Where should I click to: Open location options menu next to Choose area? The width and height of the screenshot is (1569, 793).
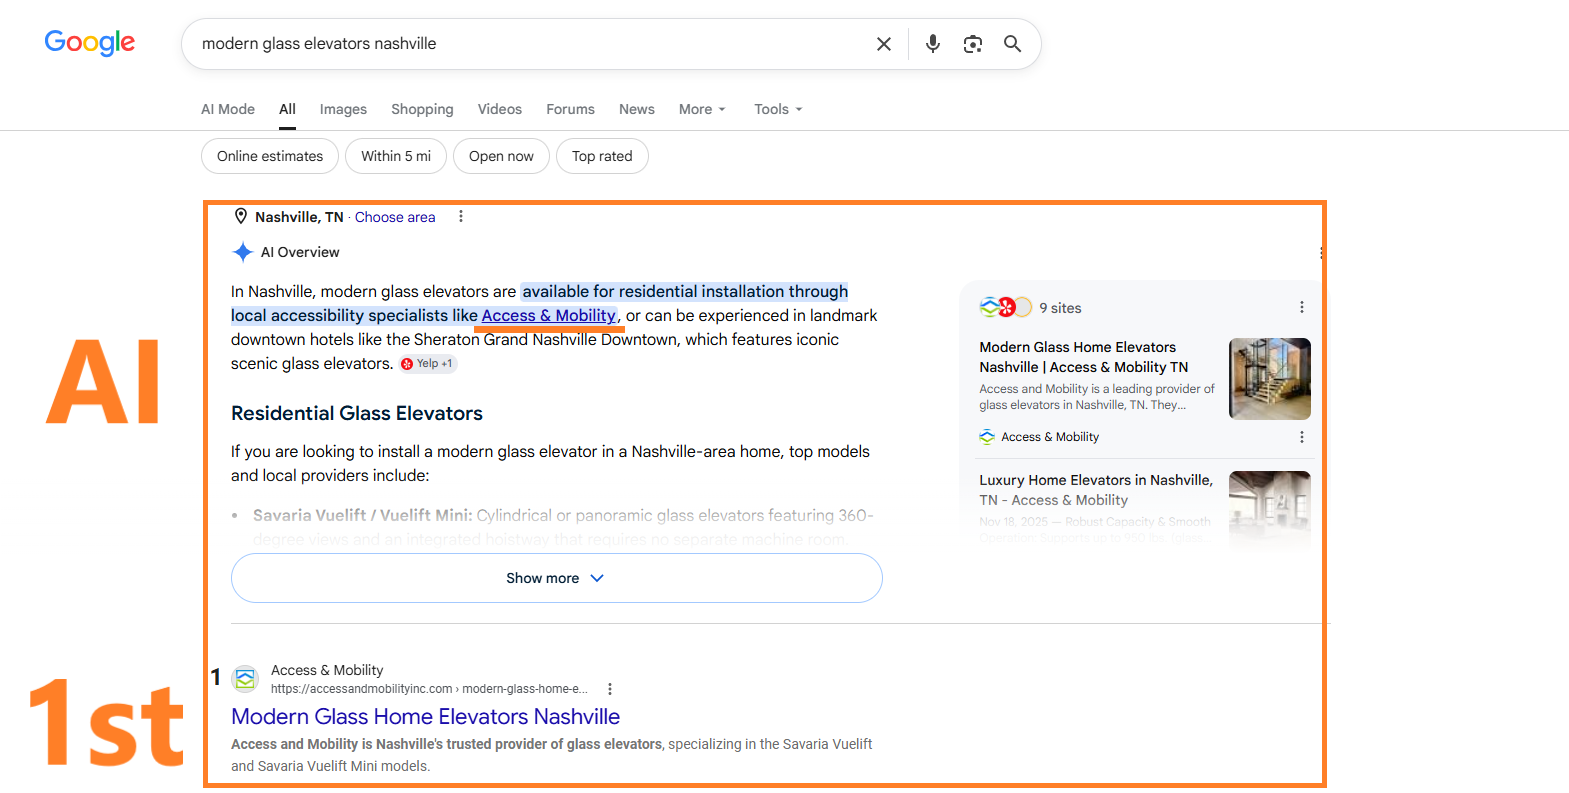pyautogui.click(x=461, y=216)
